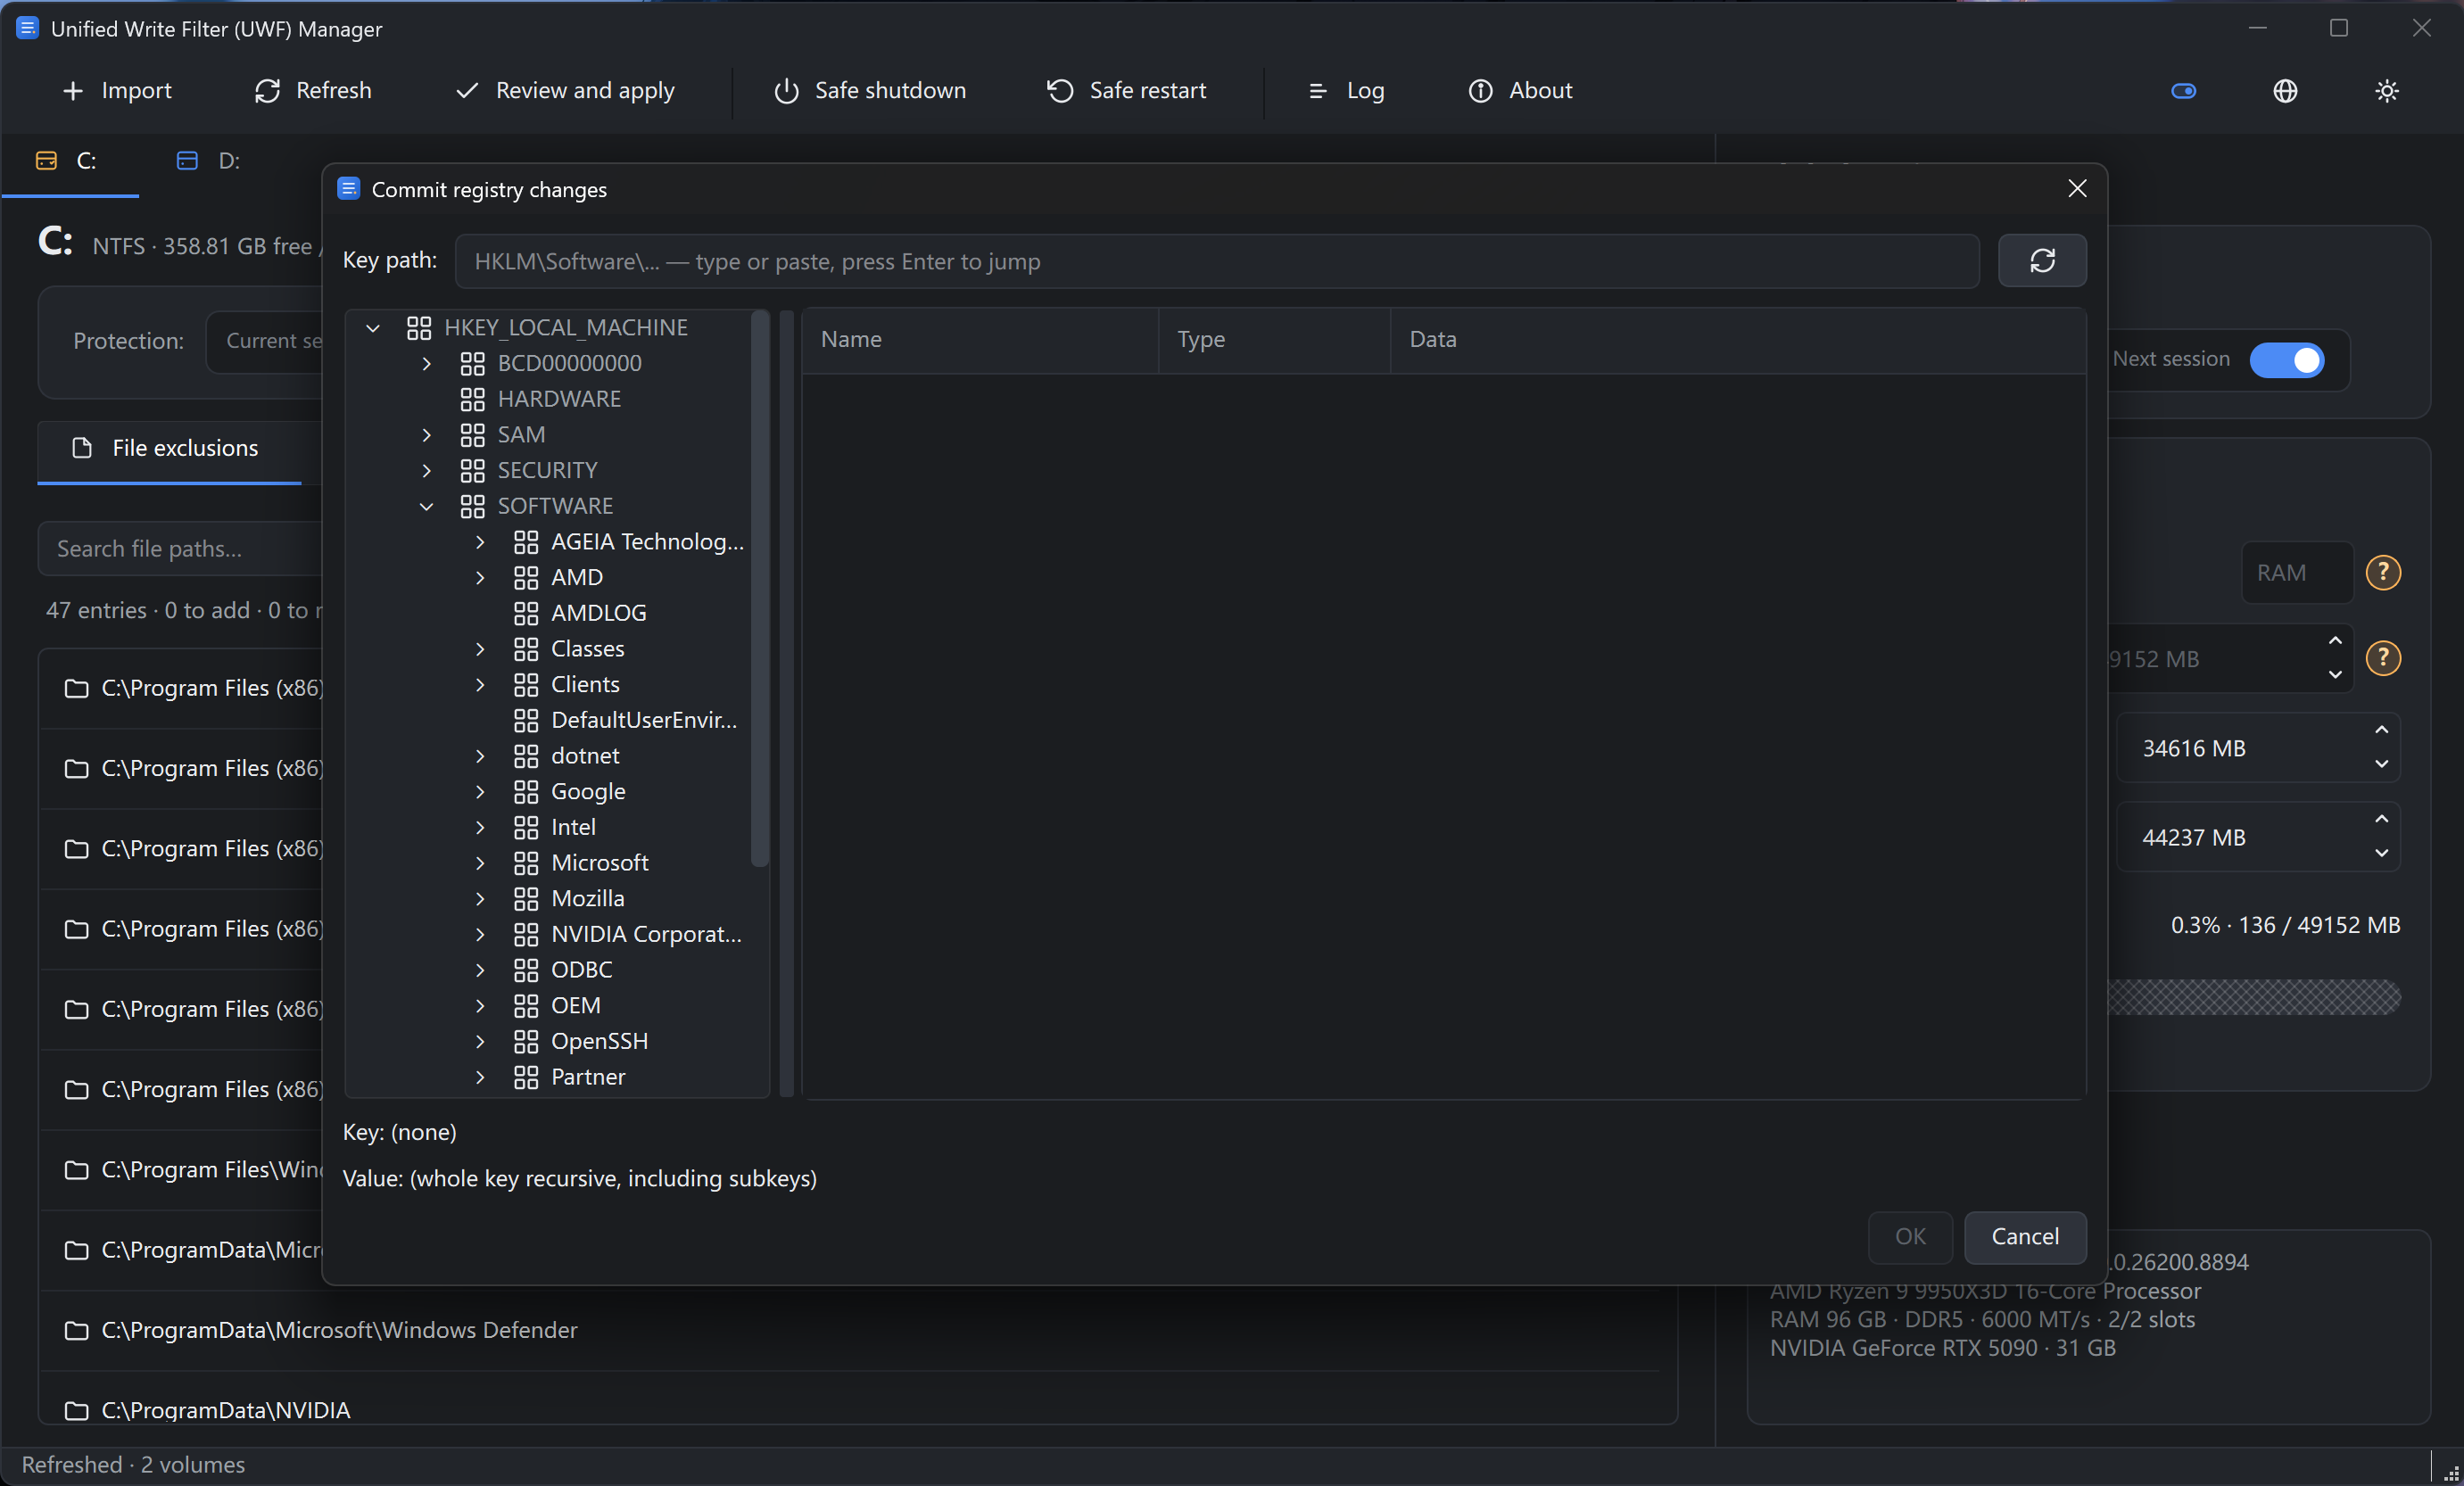
Task: Select the OEM registry key
Action: pyautogui.click(x=575, y=1005)
